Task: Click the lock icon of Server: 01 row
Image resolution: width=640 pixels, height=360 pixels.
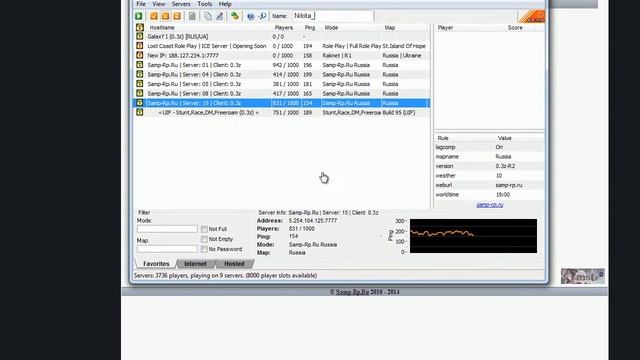Action: (x=140, y=64)
